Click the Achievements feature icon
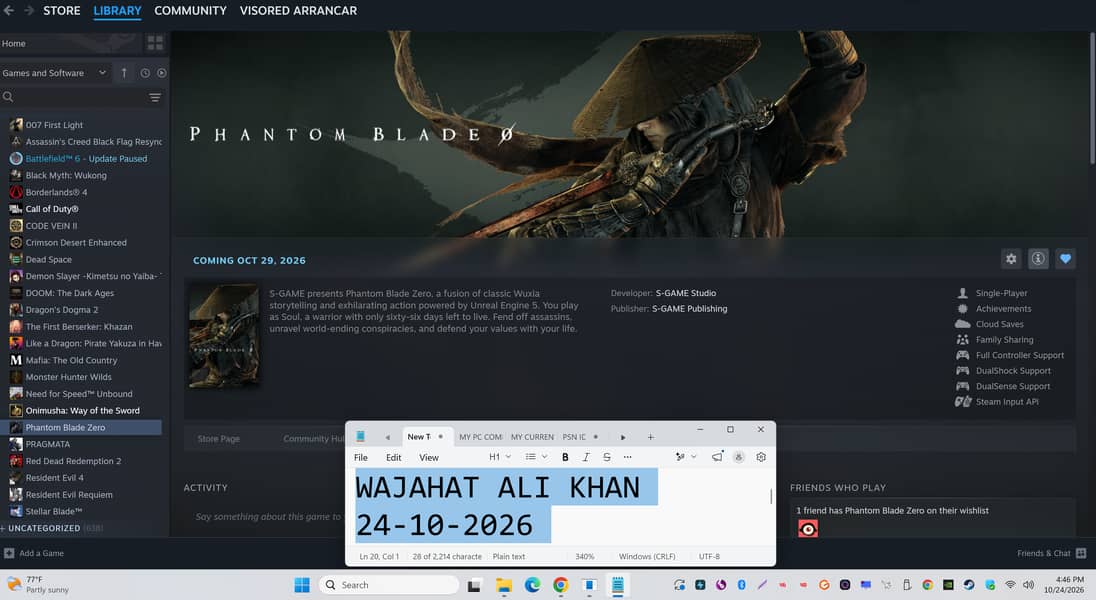 pyautogui.click(x=962, y=308)
